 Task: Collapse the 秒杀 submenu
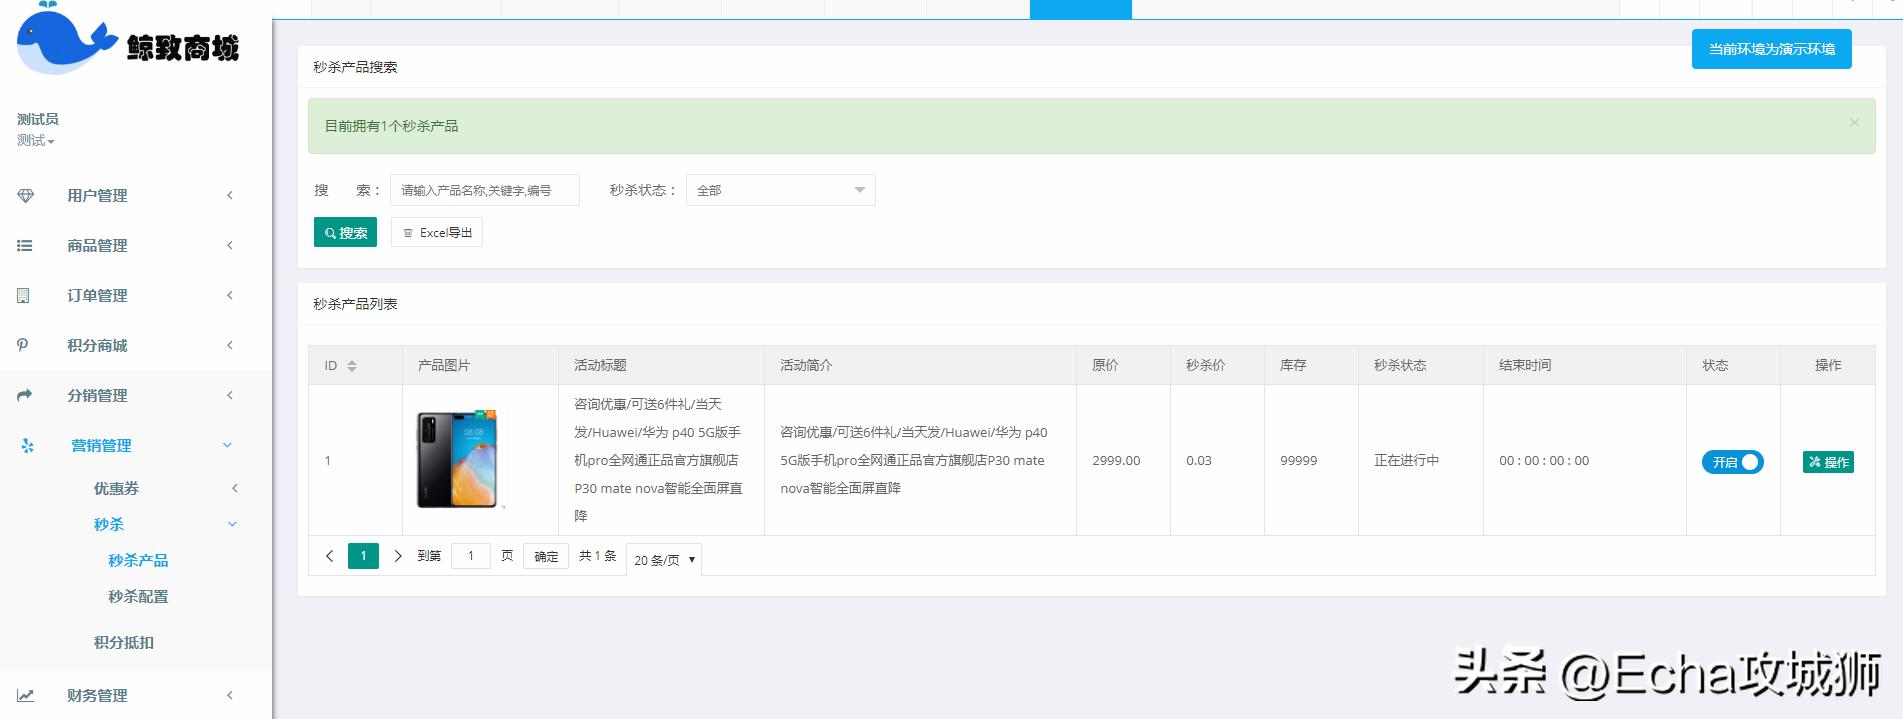coord(135,525)
